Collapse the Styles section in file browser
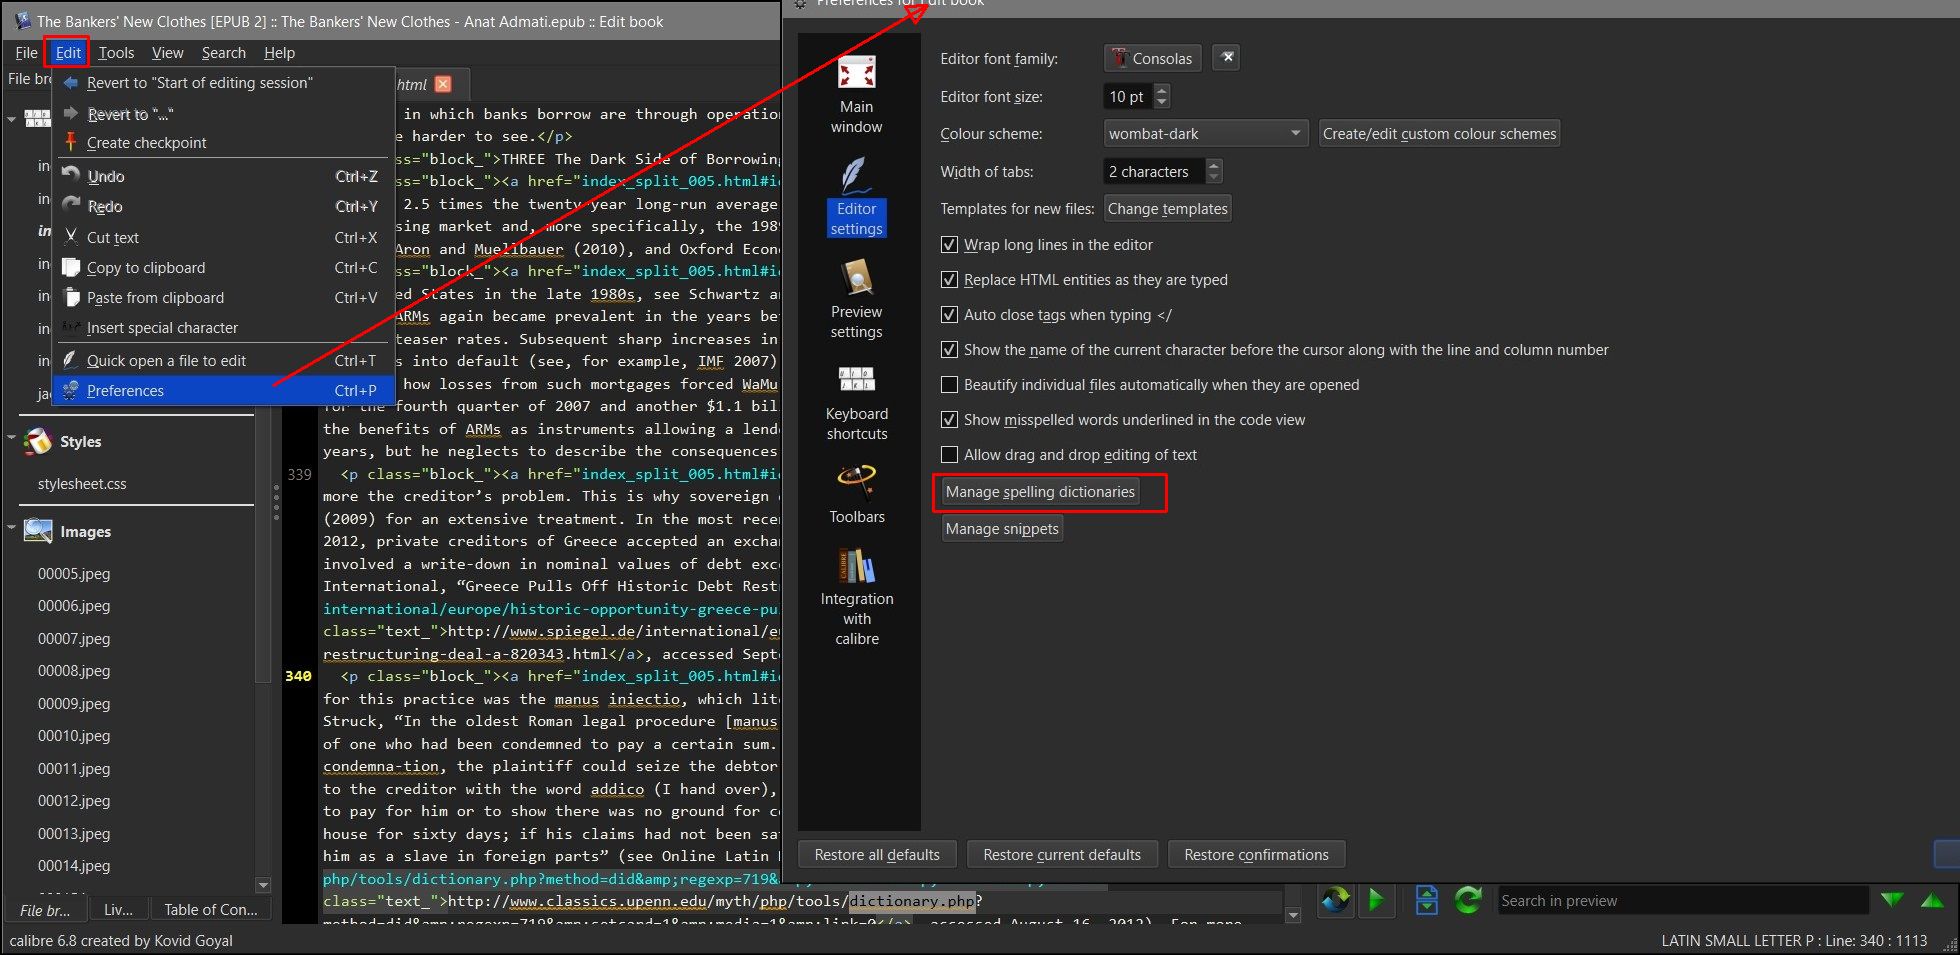This screenshot has width=1960, height=955. [11, 438]
